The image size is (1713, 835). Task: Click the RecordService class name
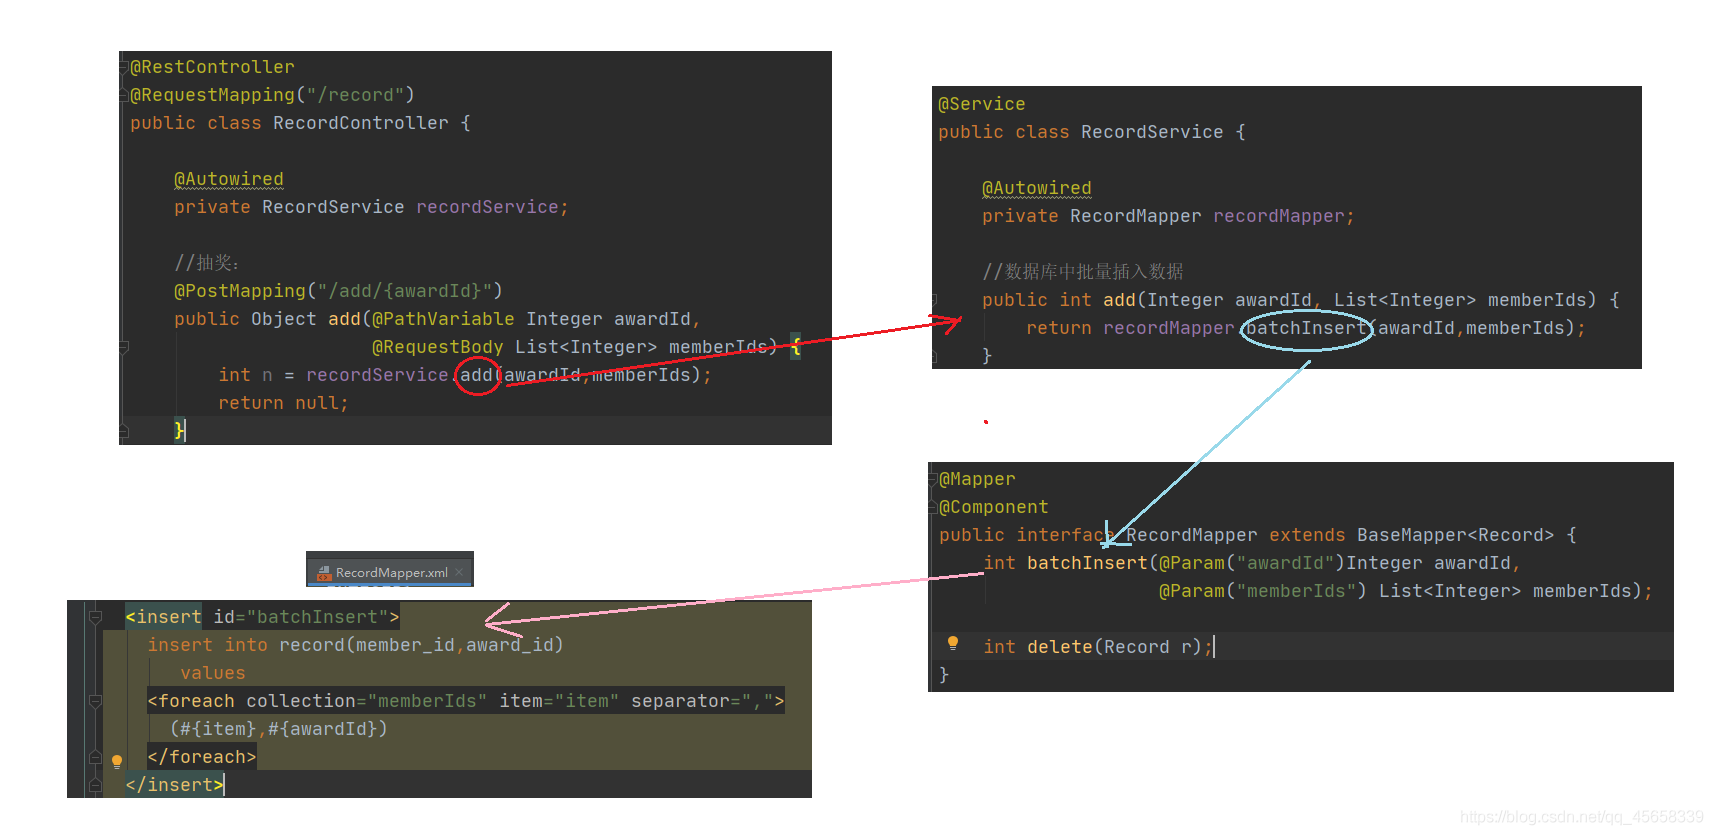(x=1152, y=132)
